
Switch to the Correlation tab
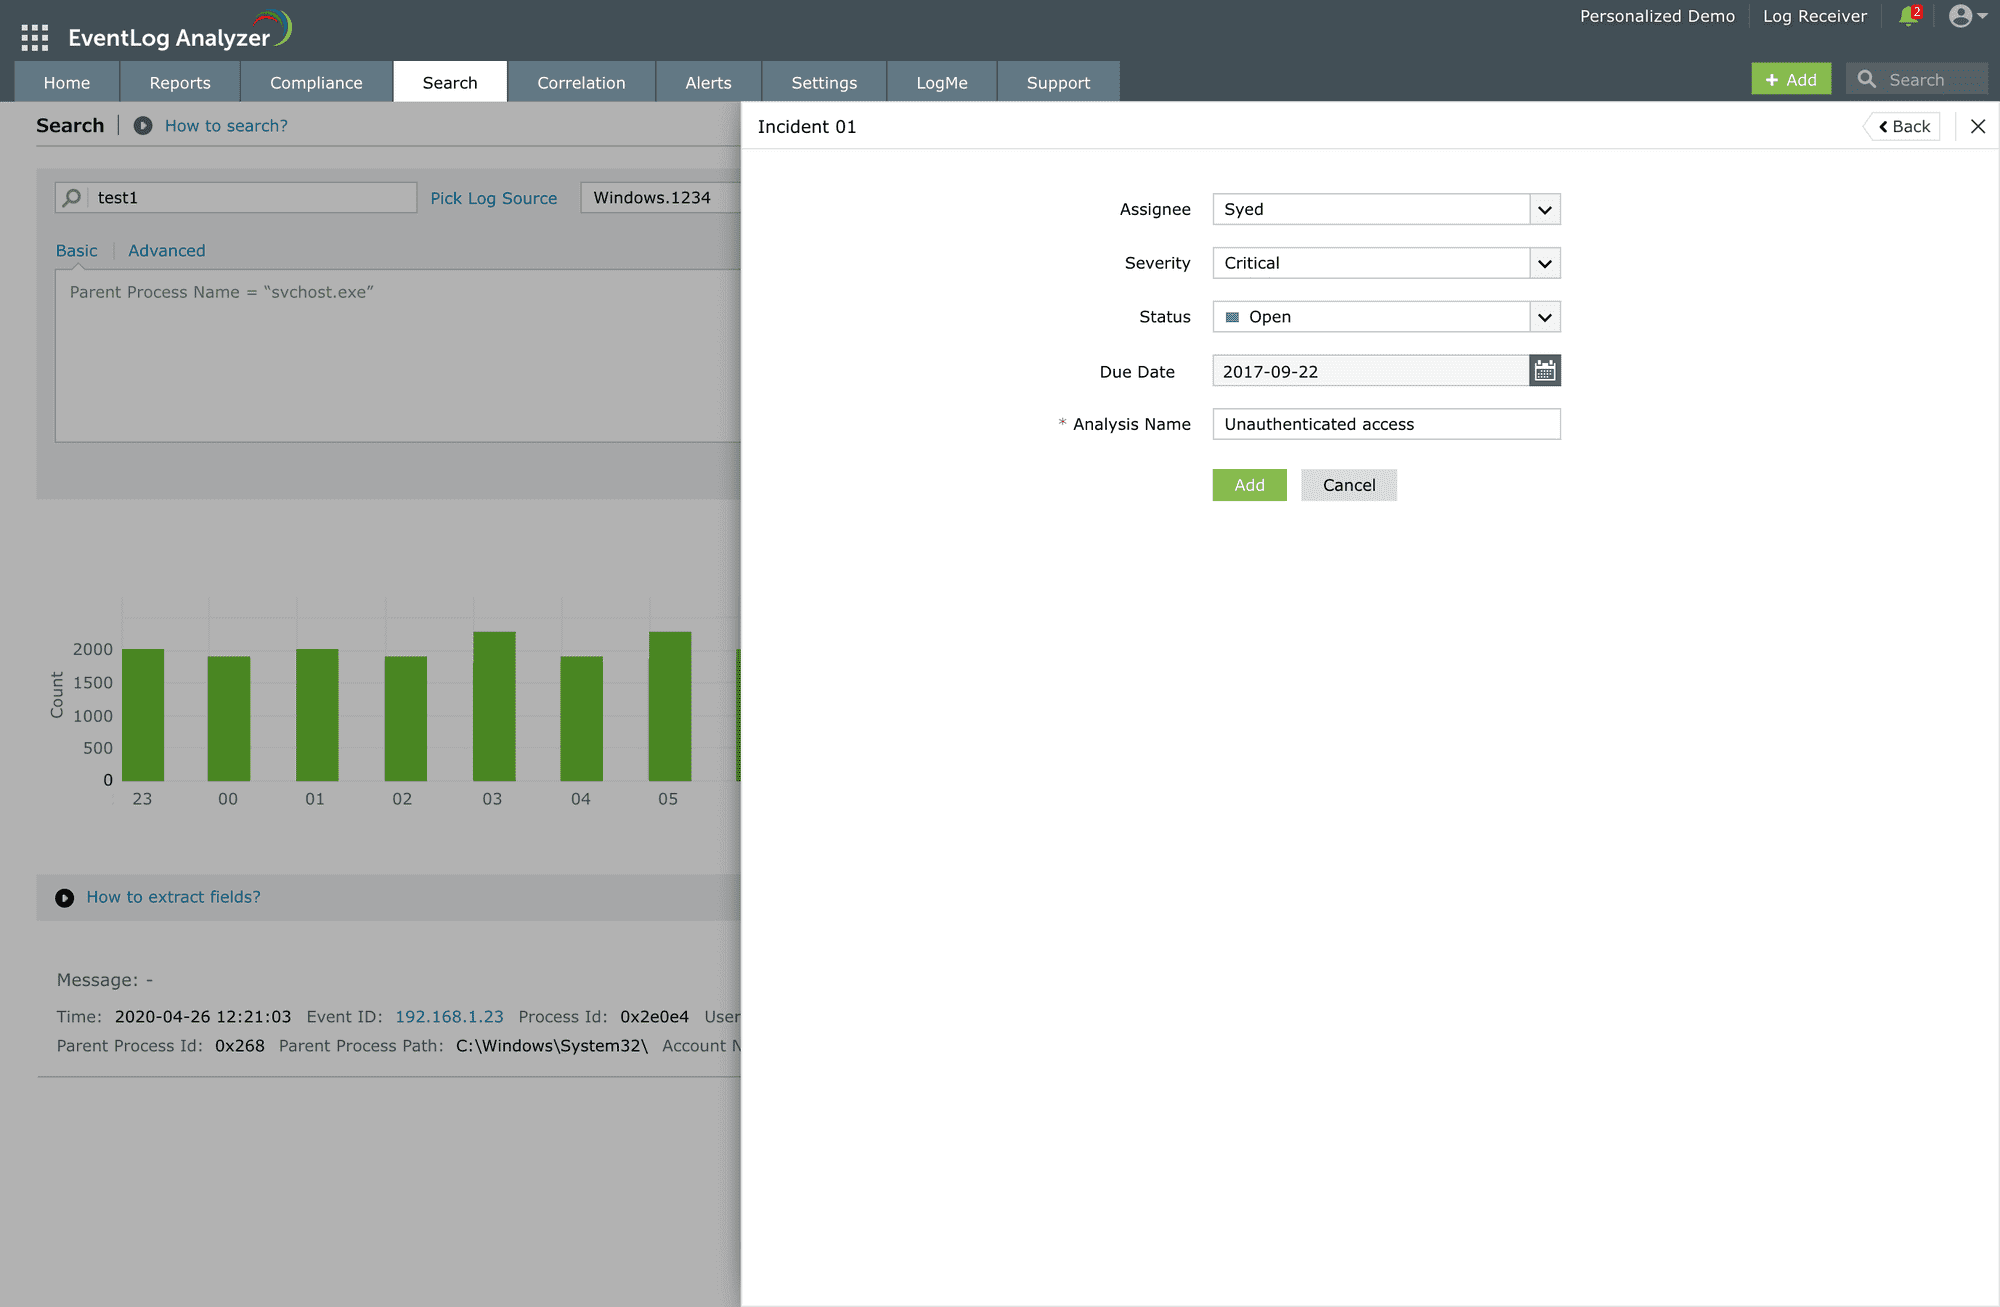click(581, 82)
